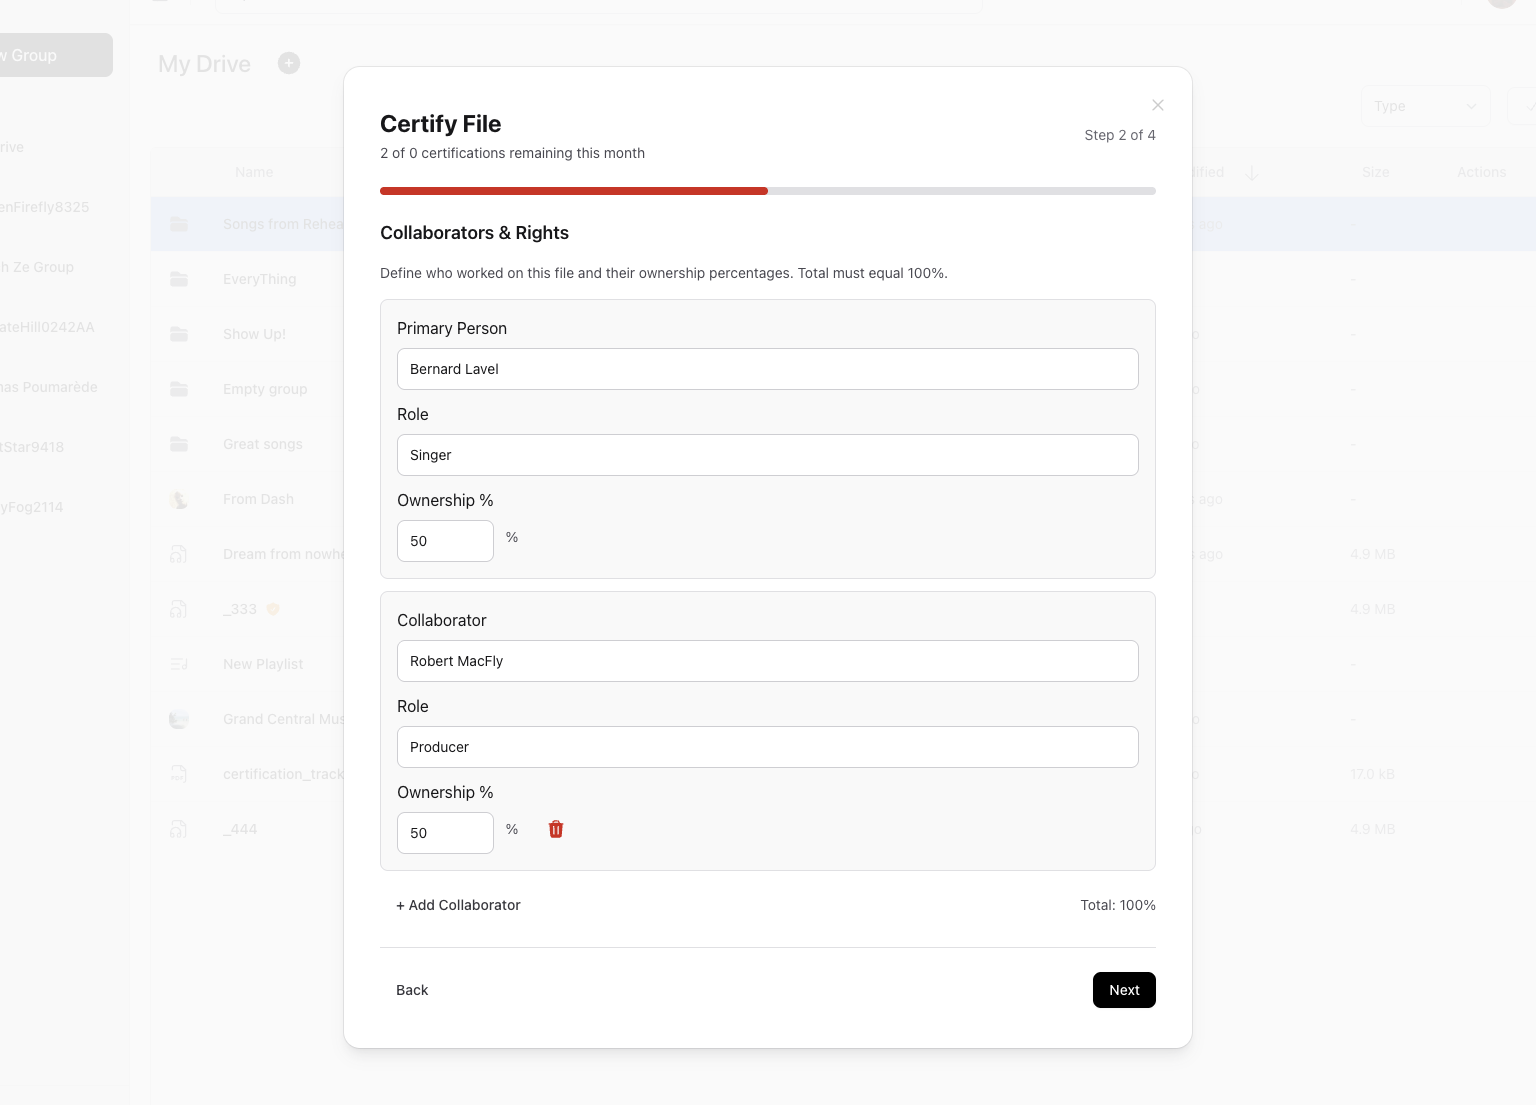Toggle sort order on the Modified column
Viewport: 1536px width, 1105px height.
1252,172
